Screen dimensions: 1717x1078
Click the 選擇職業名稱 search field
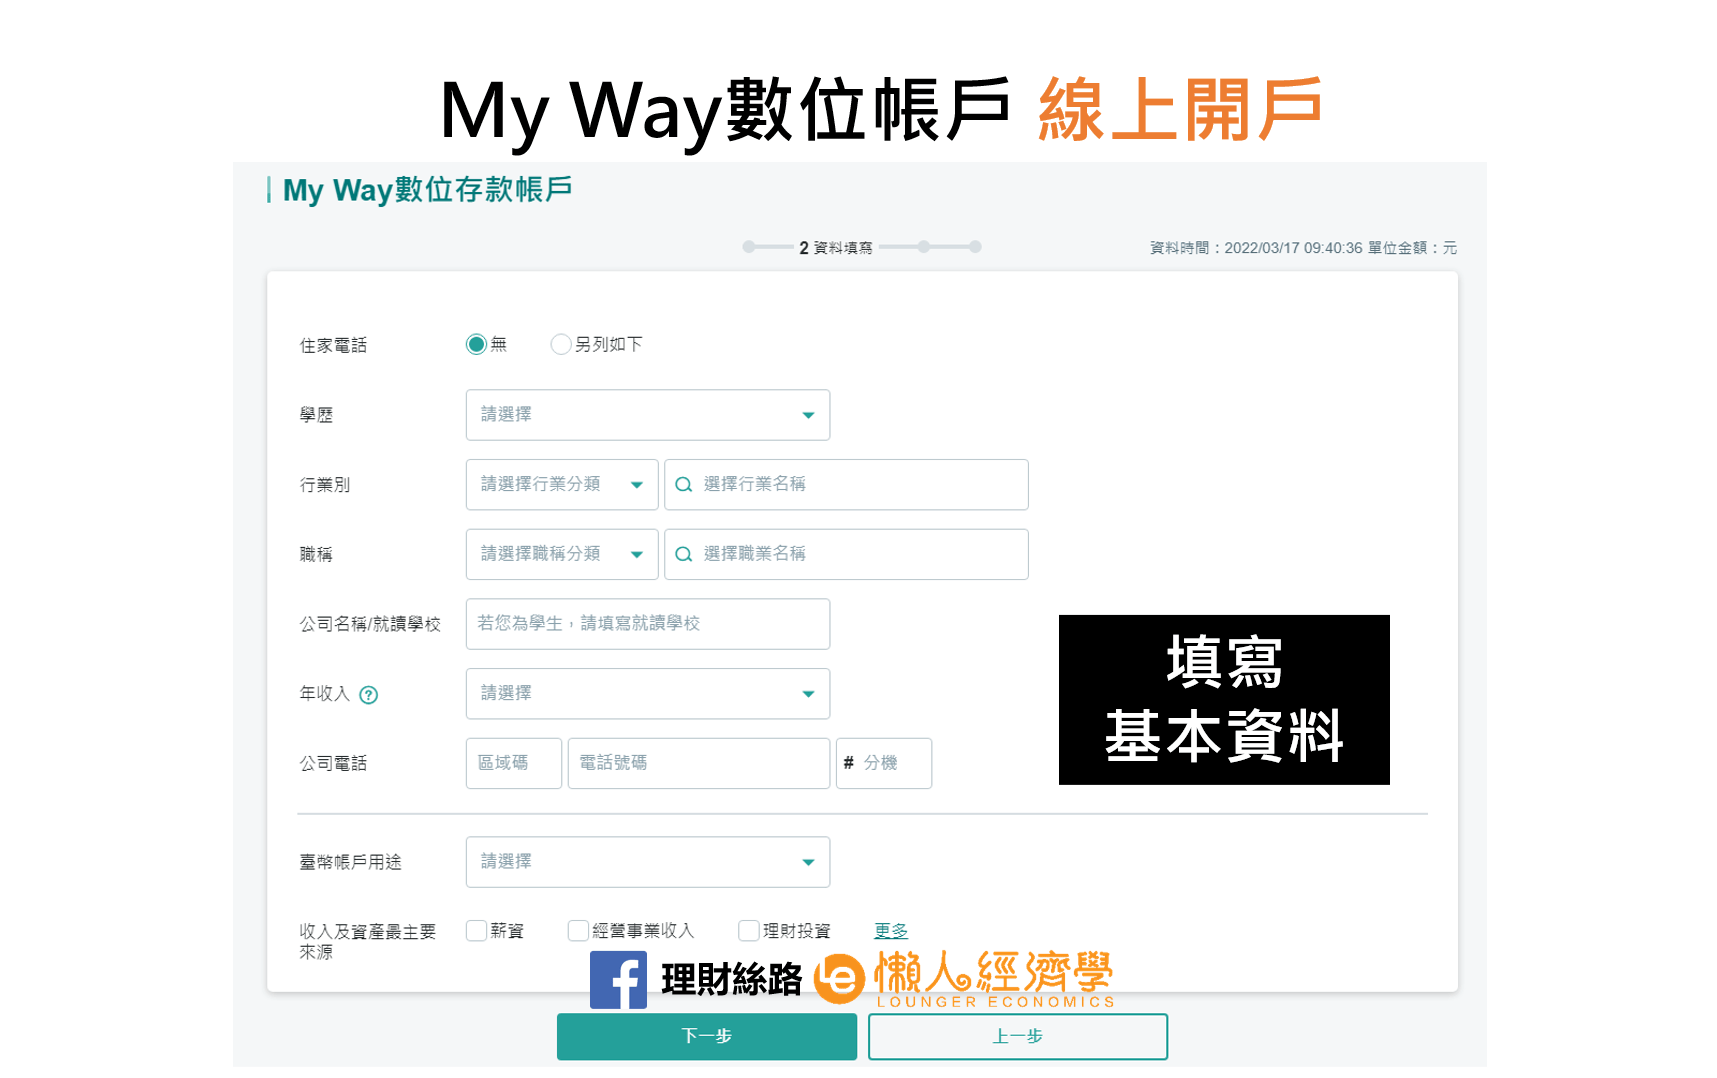tap(846, 554)
